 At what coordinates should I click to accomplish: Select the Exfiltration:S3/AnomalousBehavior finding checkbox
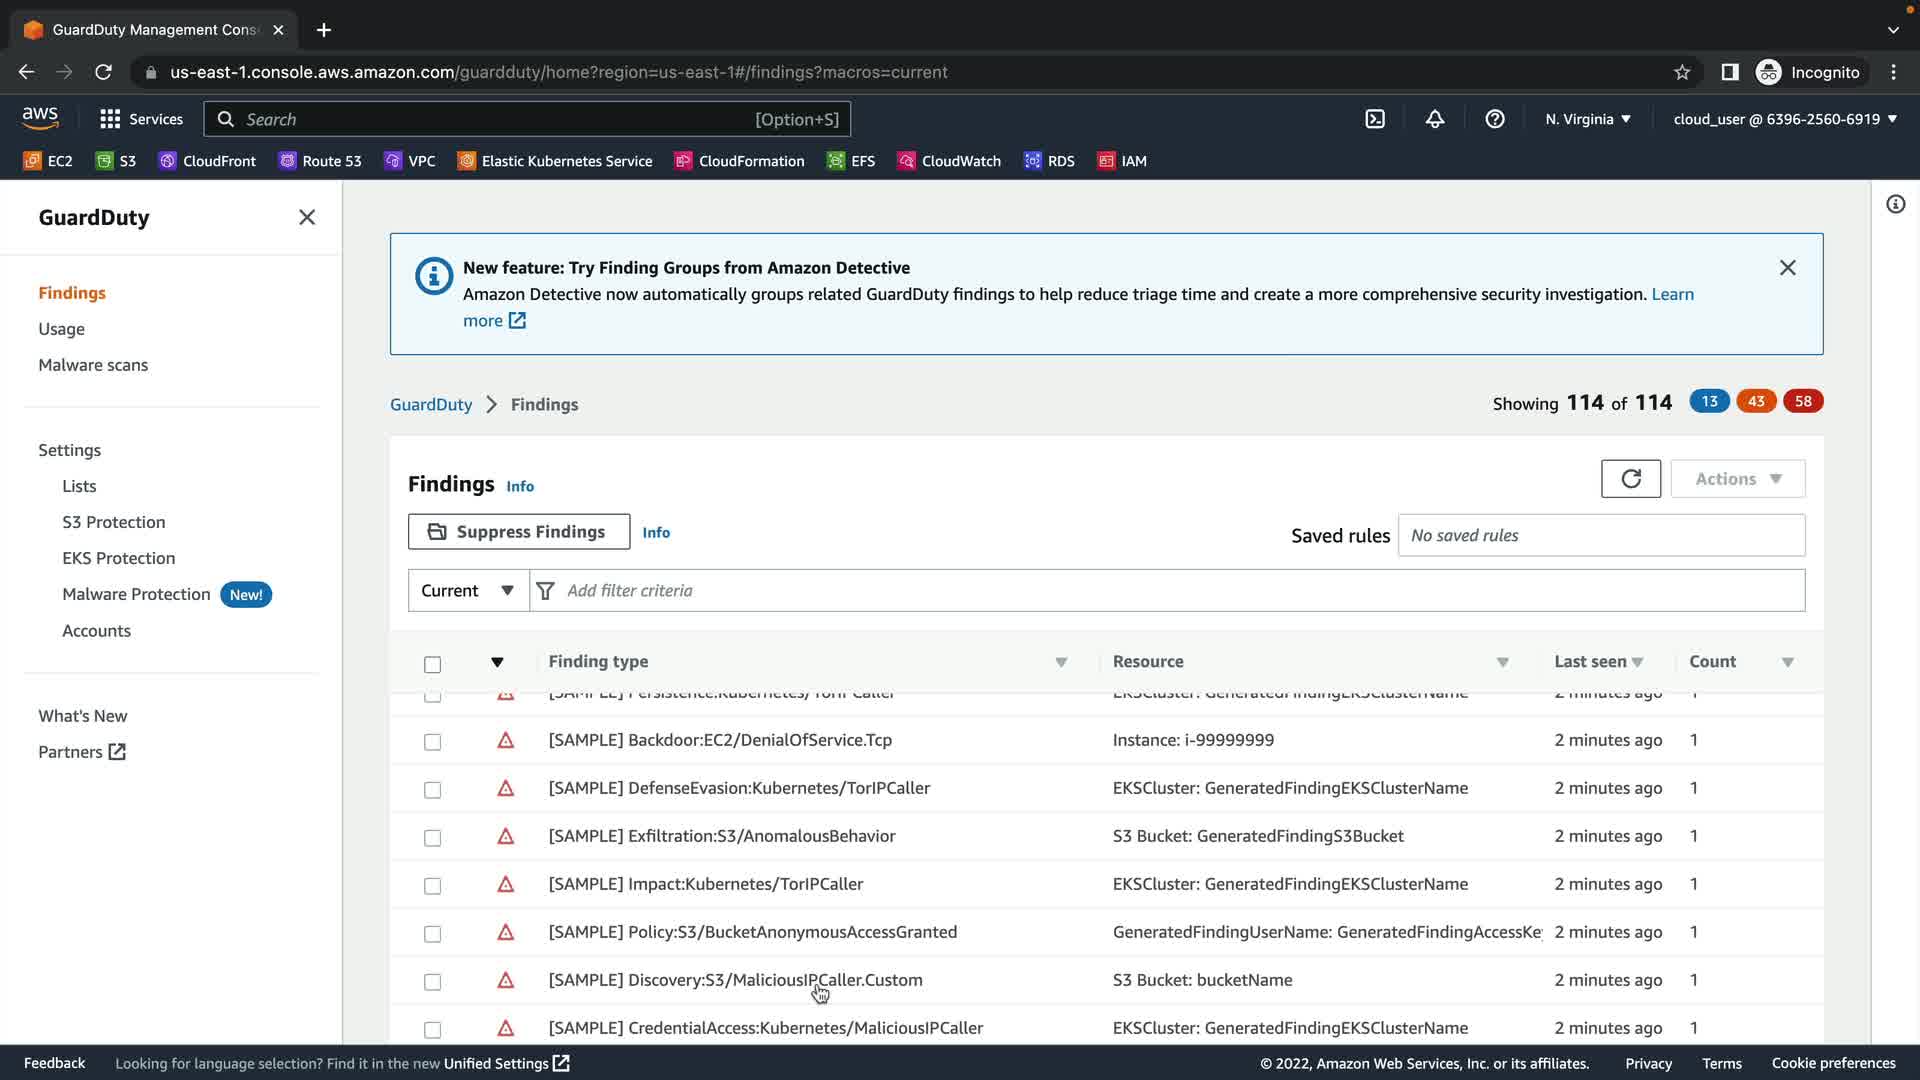(x=432, y=838)
